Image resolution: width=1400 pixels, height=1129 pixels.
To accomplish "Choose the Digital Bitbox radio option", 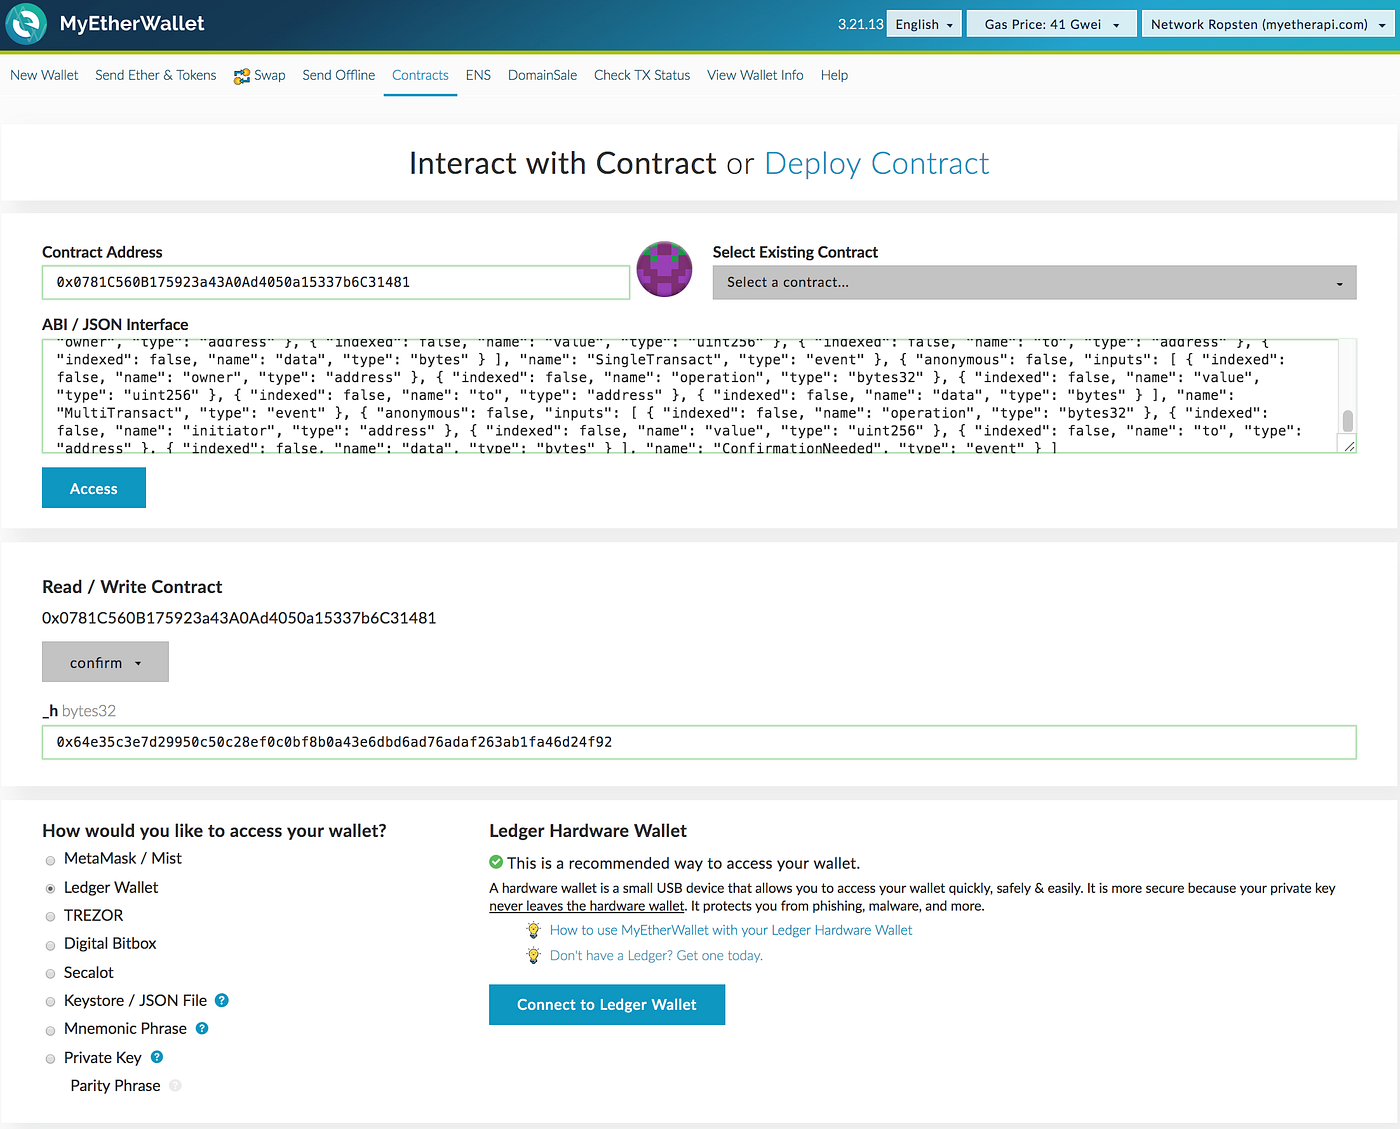I will click(50, 945).
